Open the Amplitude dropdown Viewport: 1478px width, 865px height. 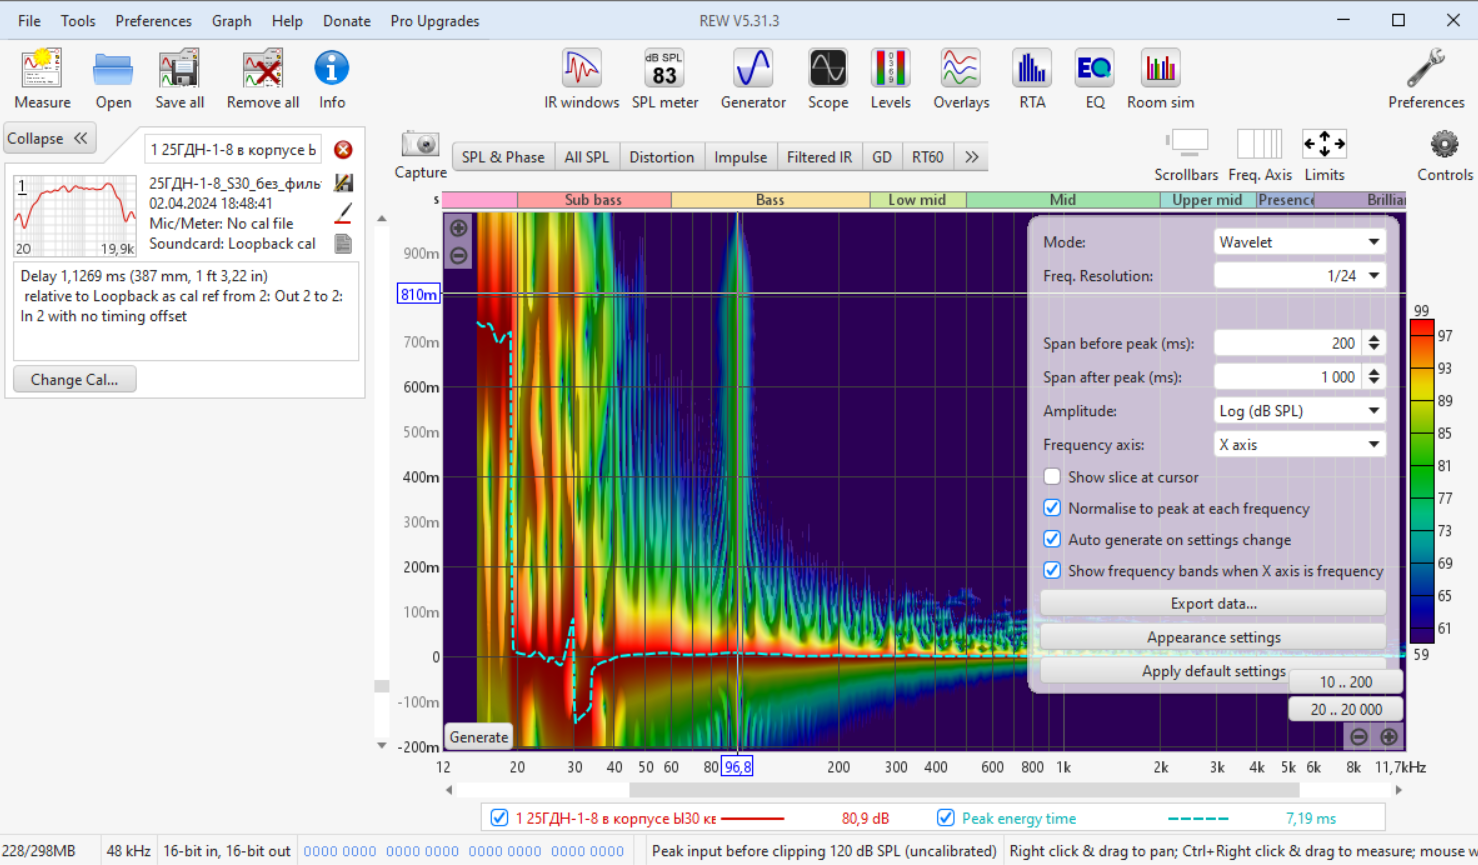click(1299, 411)
